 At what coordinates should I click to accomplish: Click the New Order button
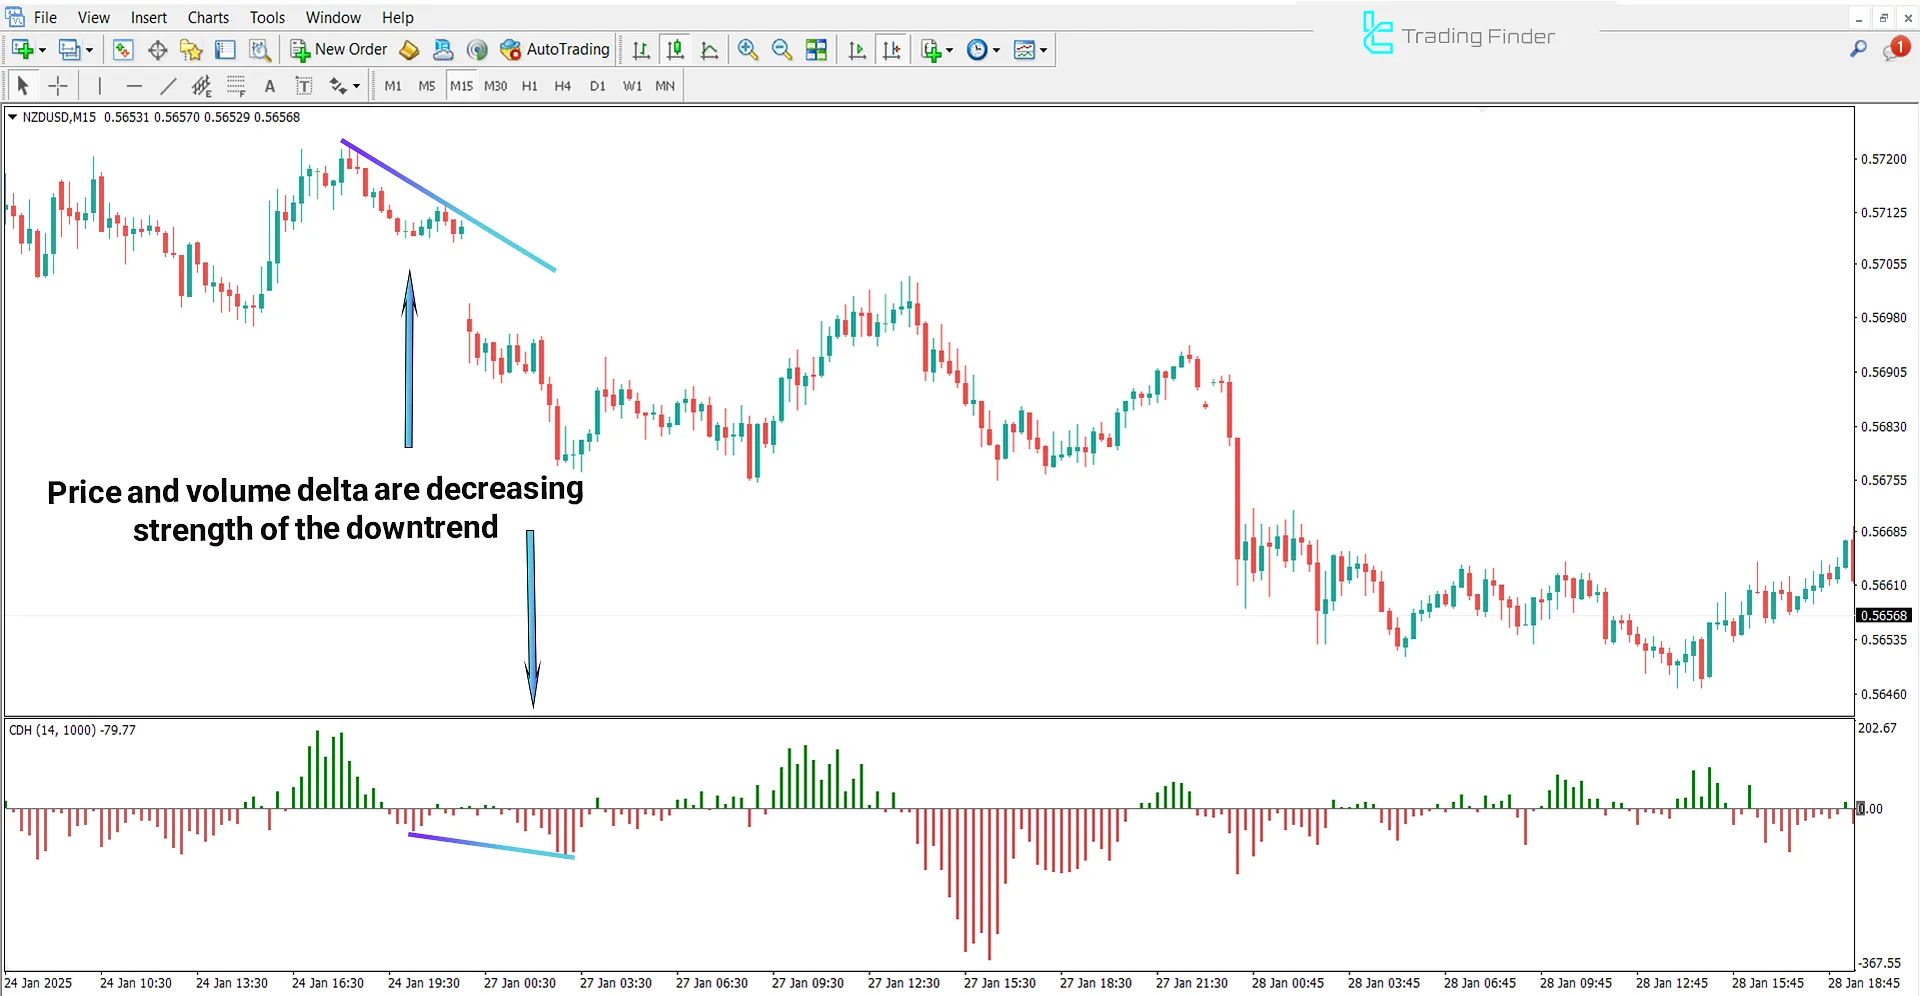[339, 49]
